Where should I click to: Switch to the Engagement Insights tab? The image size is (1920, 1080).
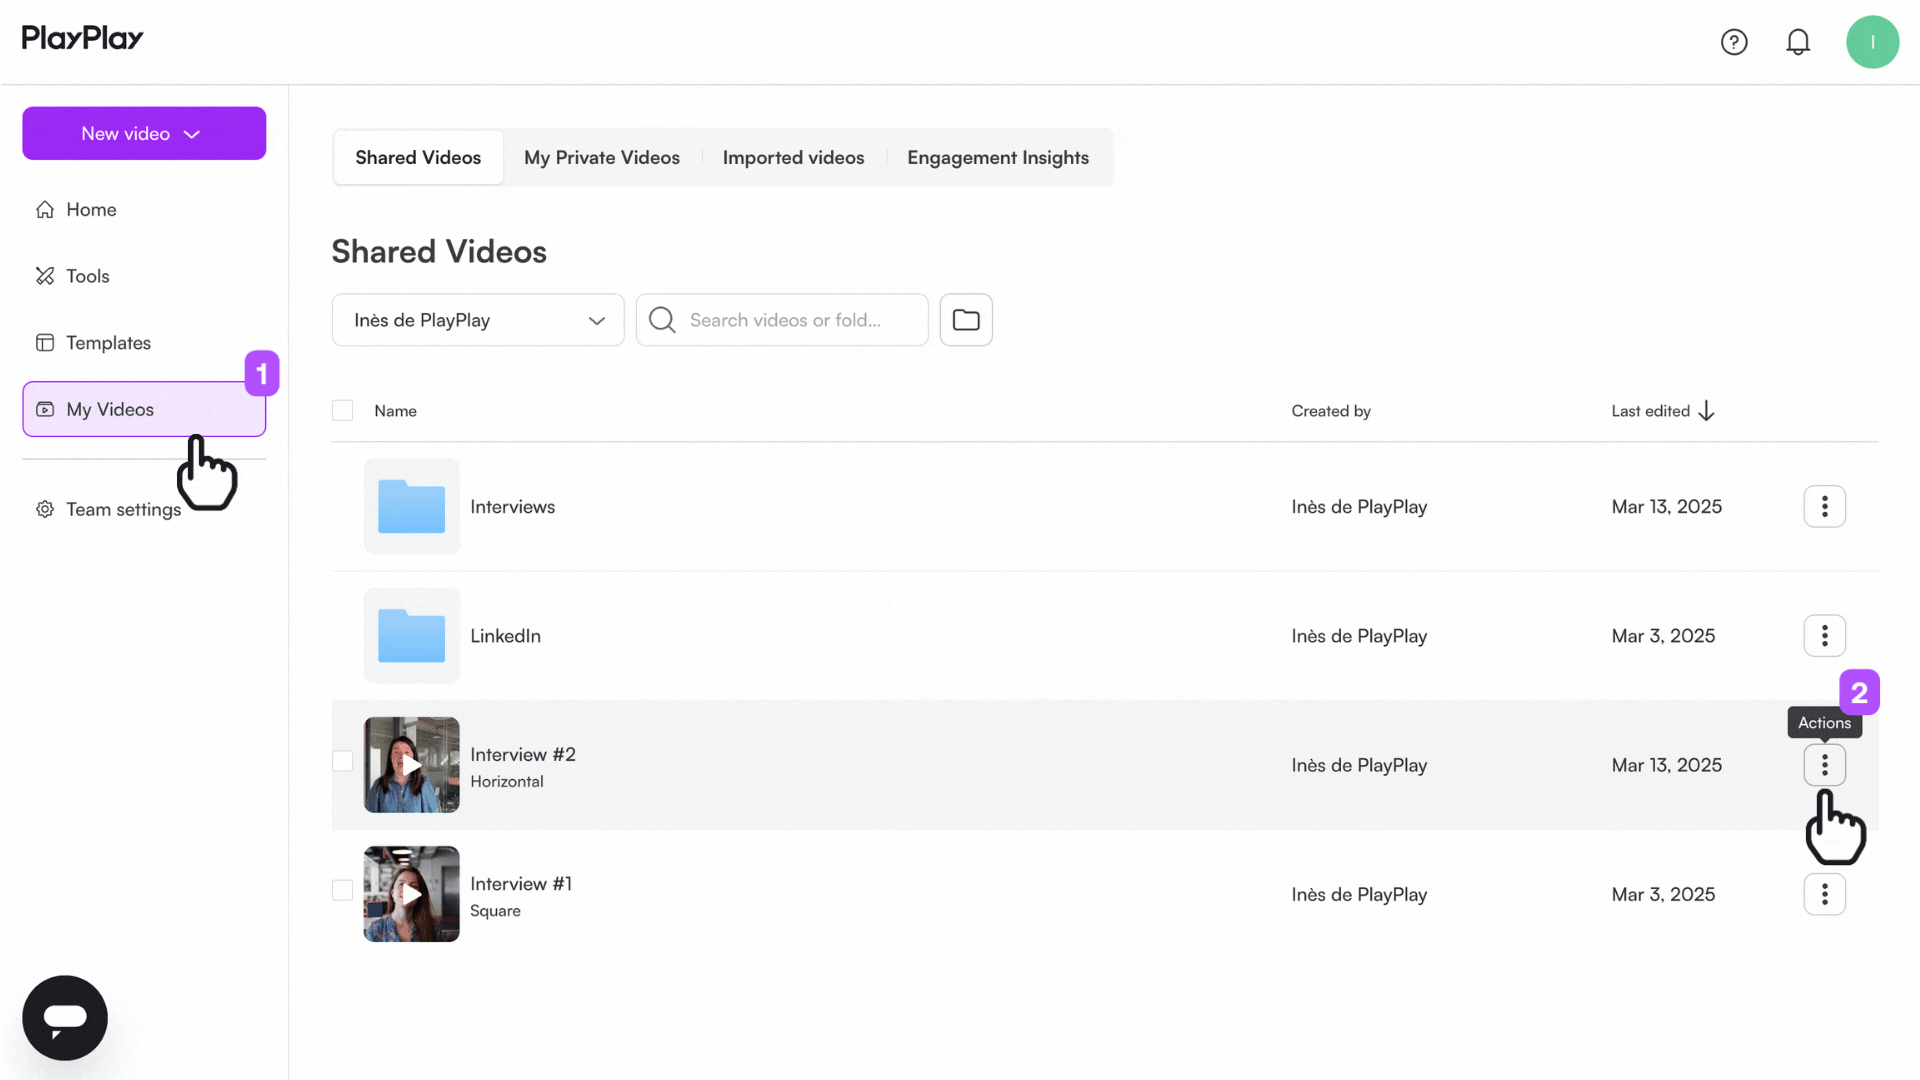(x=998, y=158)
